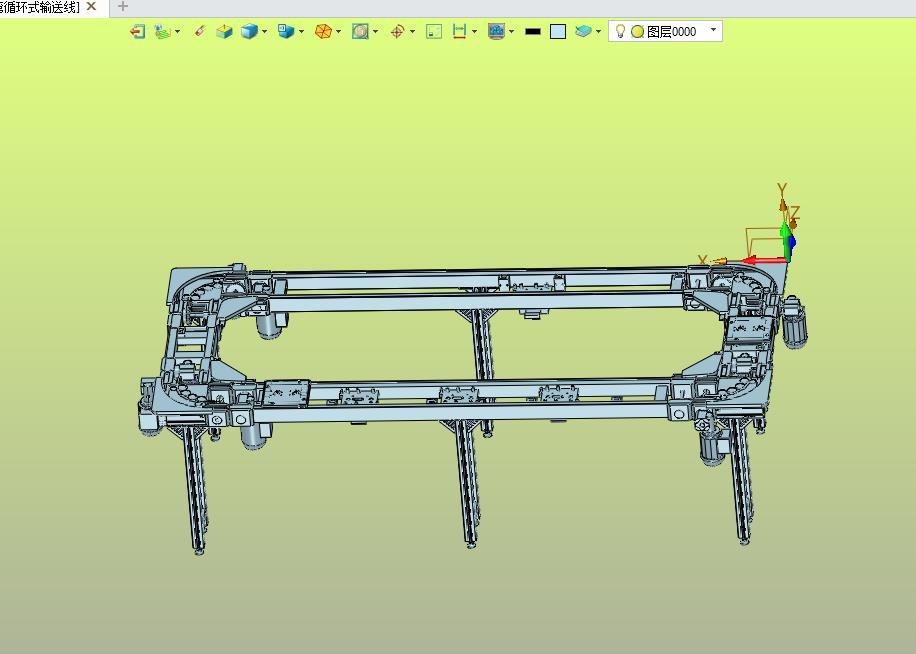Expand the crosshair target dropdown arrow
This screenshot has height=654, width=916.
(x=412, y=32)
